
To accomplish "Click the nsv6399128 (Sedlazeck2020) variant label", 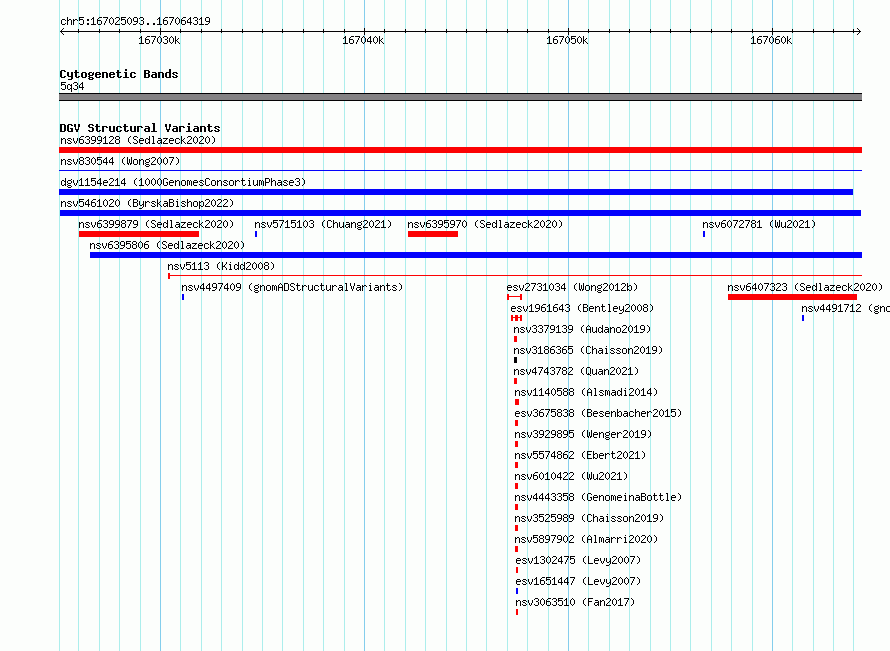I will (138, 140).
